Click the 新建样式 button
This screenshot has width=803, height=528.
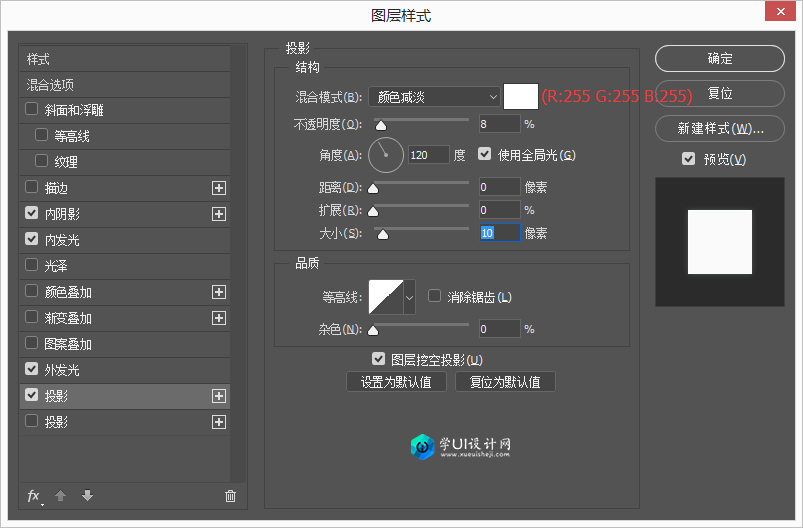point(720,129)
